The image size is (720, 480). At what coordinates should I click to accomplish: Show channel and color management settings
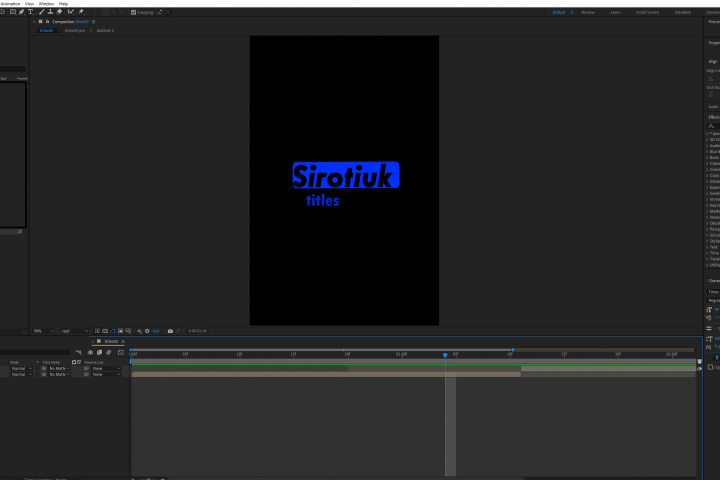[139, 331]
